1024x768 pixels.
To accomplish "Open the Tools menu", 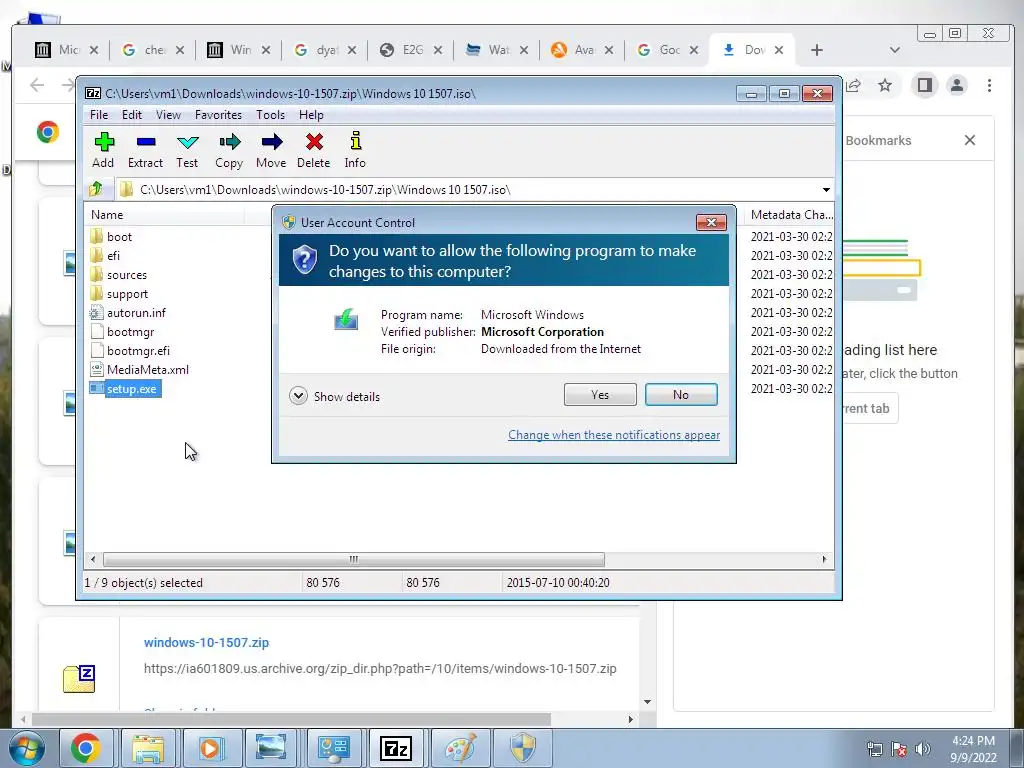I will click(270, 115).
